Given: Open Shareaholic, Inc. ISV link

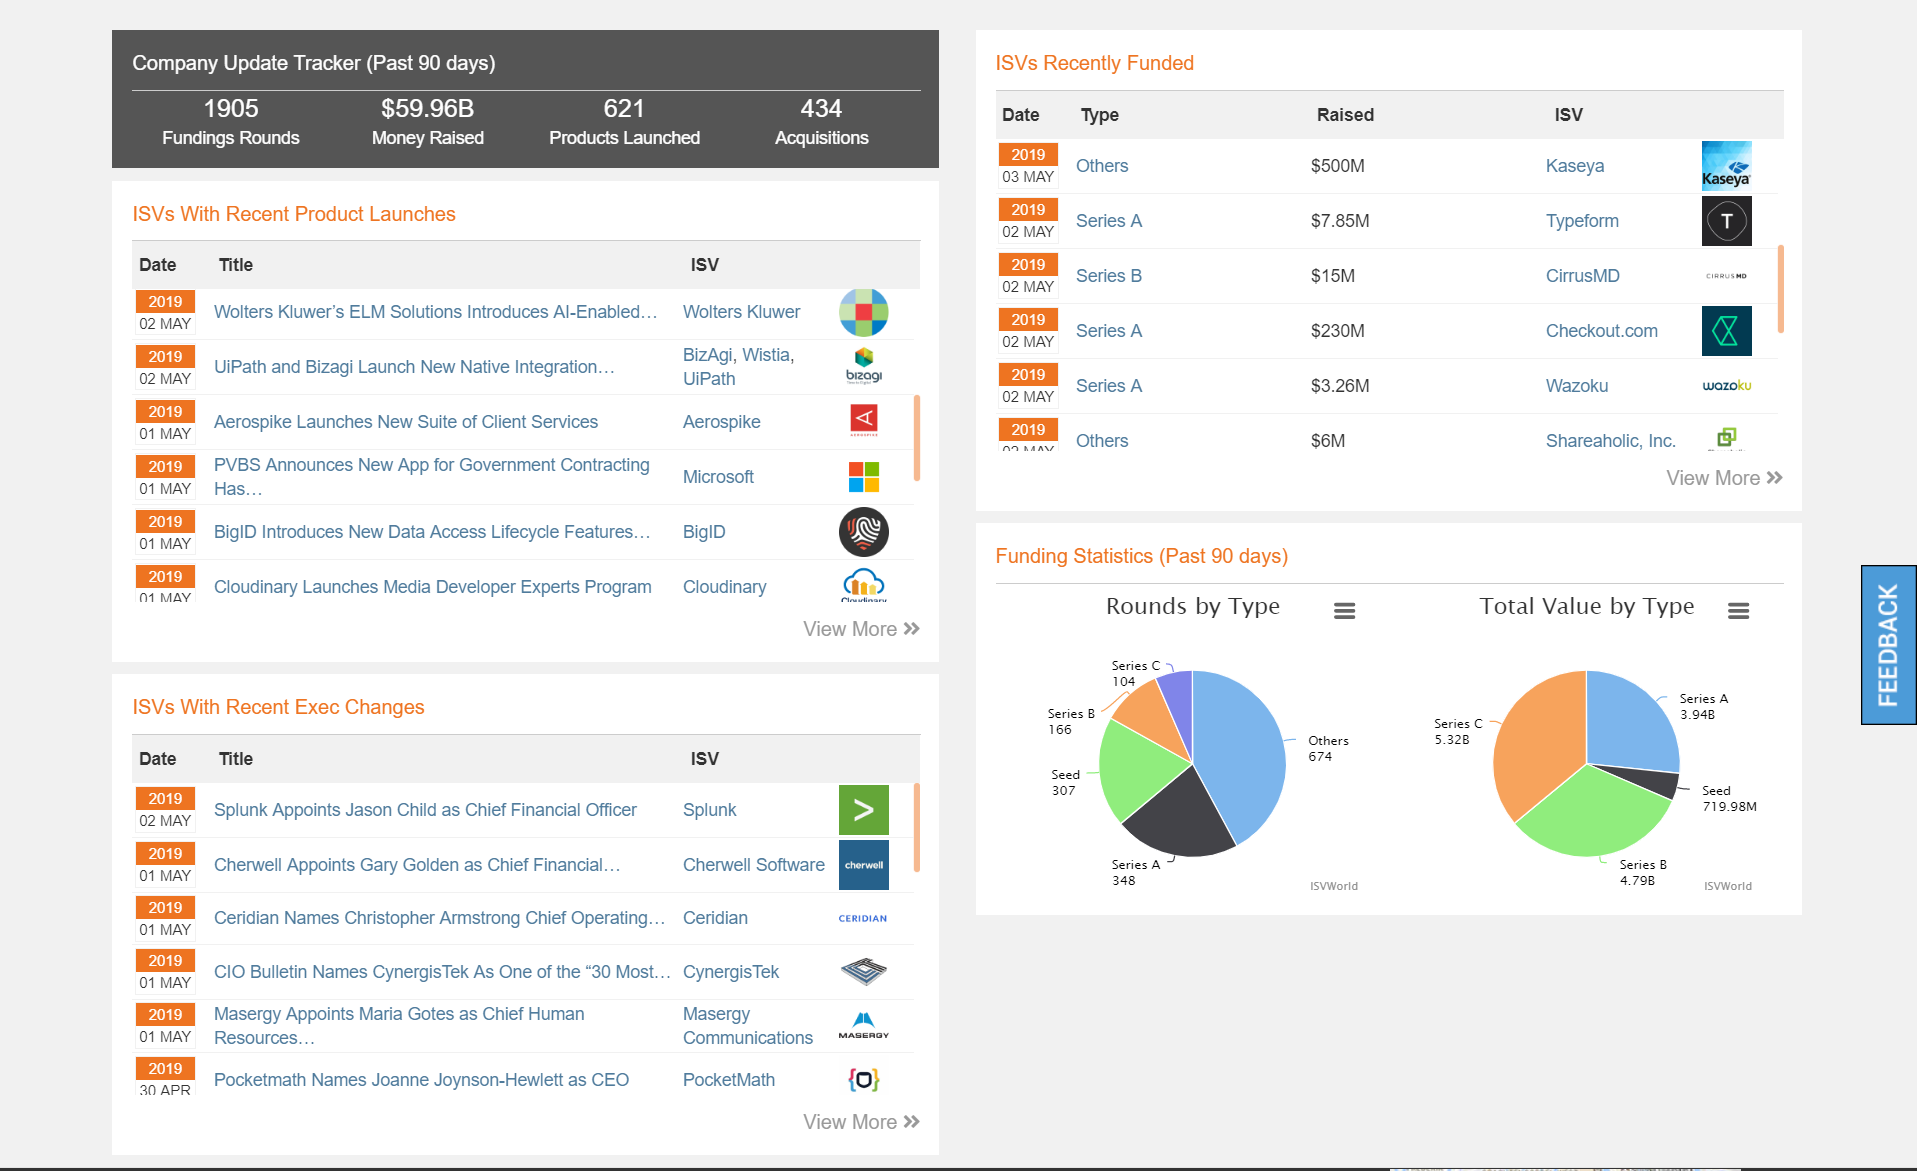Looking at the screenshot, I should 1611,441.
